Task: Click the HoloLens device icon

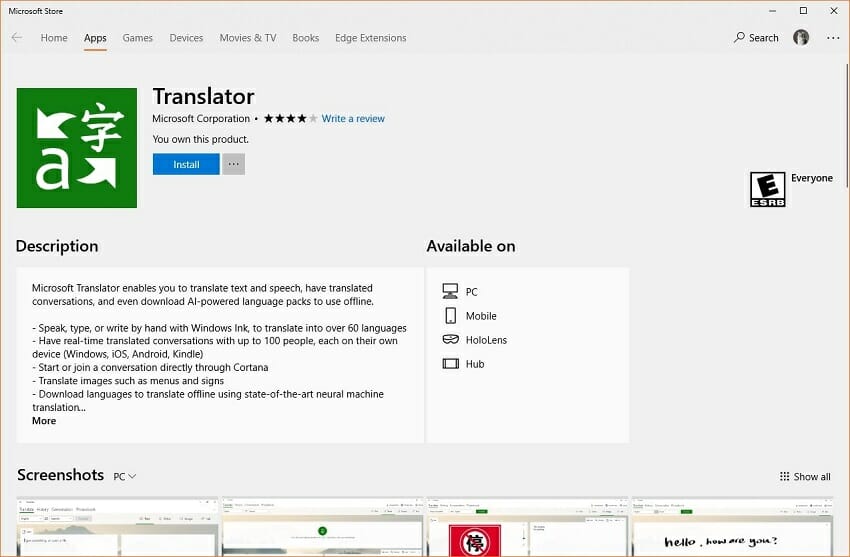Action: (450, 340)
